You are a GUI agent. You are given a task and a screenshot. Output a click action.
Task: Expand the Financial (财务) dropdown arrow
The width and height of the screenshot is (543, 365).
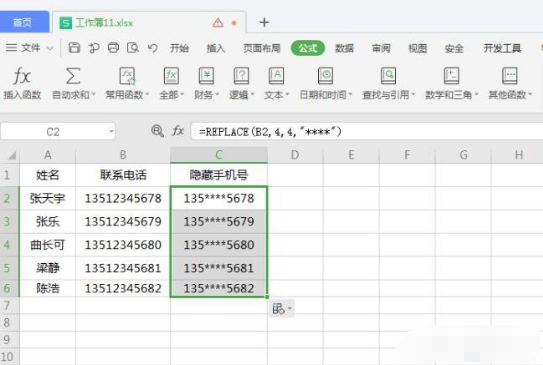point(217,95)
